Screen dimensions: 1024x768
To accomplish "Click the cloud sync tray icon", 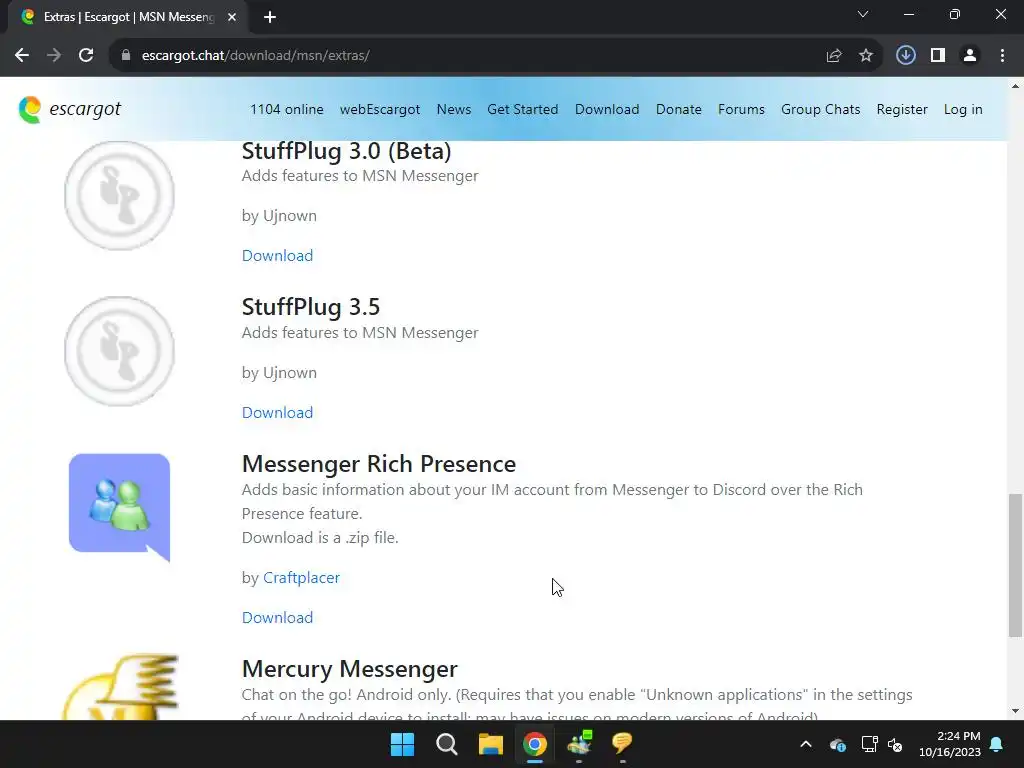I will coord(838,744).
